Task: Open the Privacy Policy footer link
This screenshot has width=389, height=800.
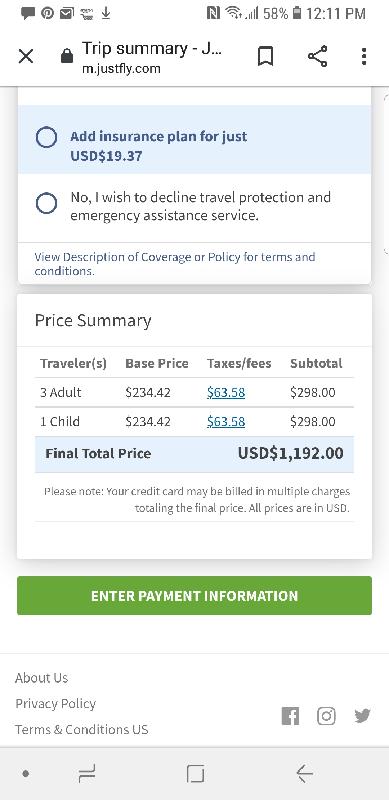Action: 56,704
